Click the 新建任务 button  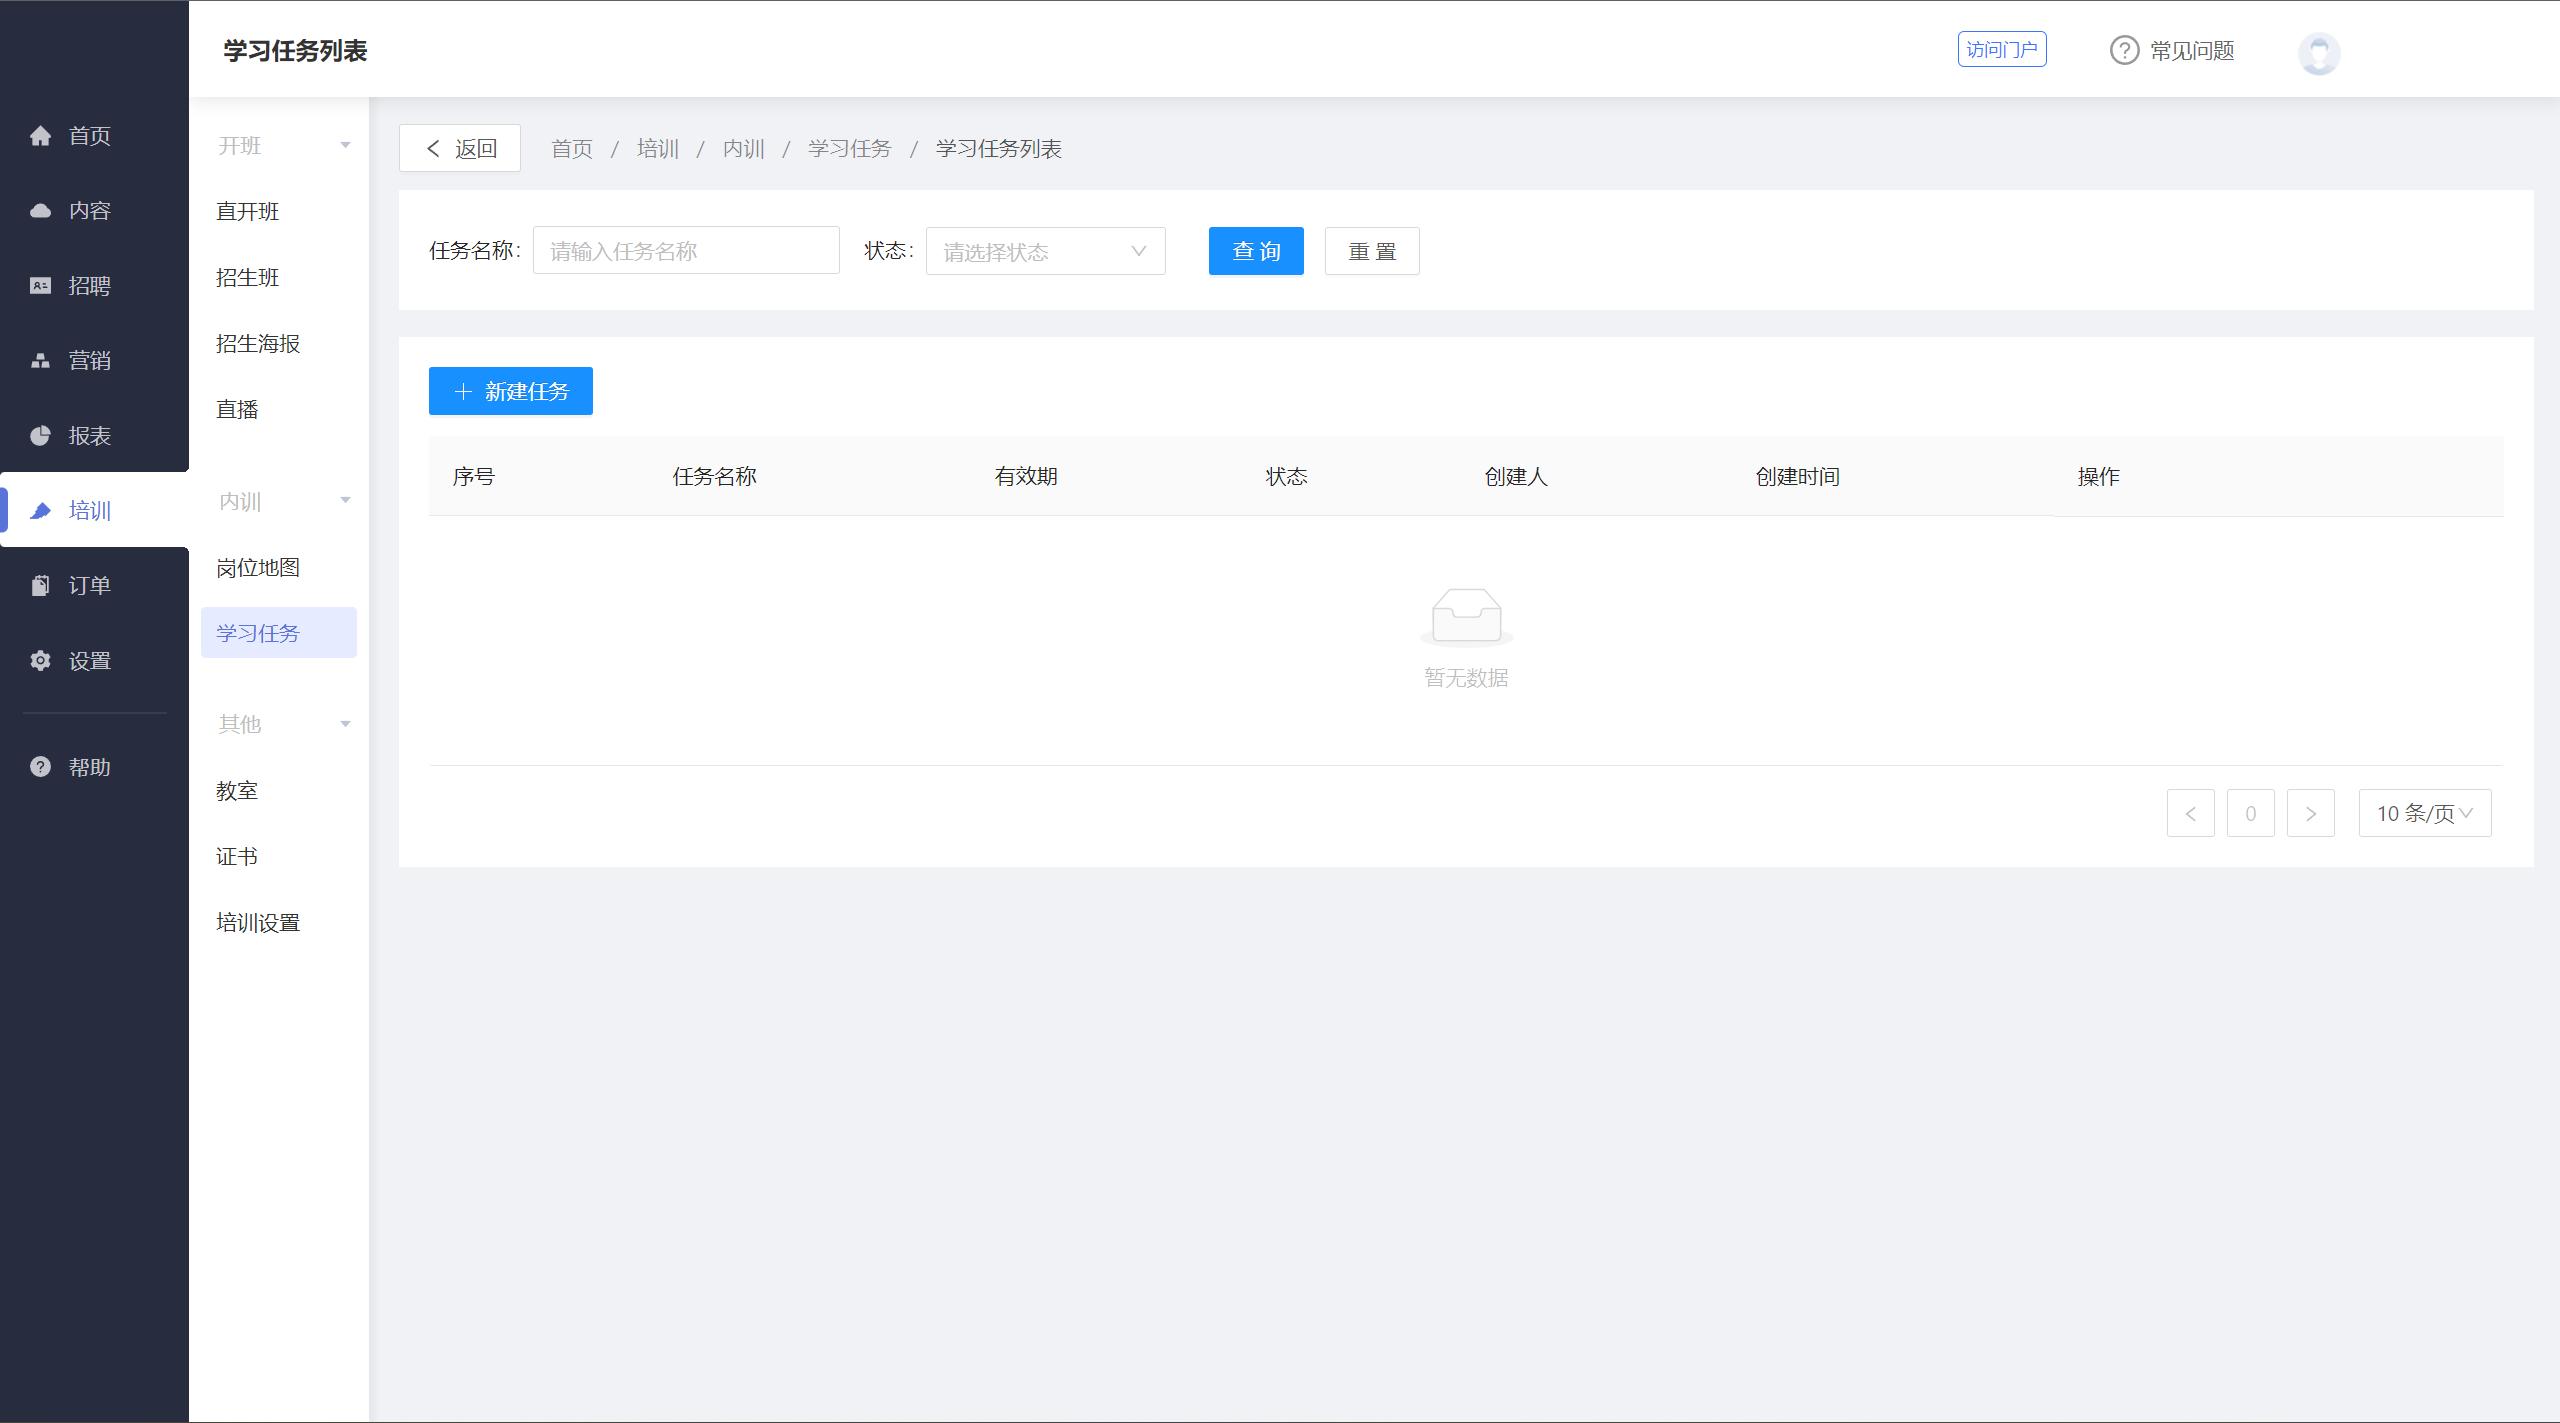[x=510, y=391]
